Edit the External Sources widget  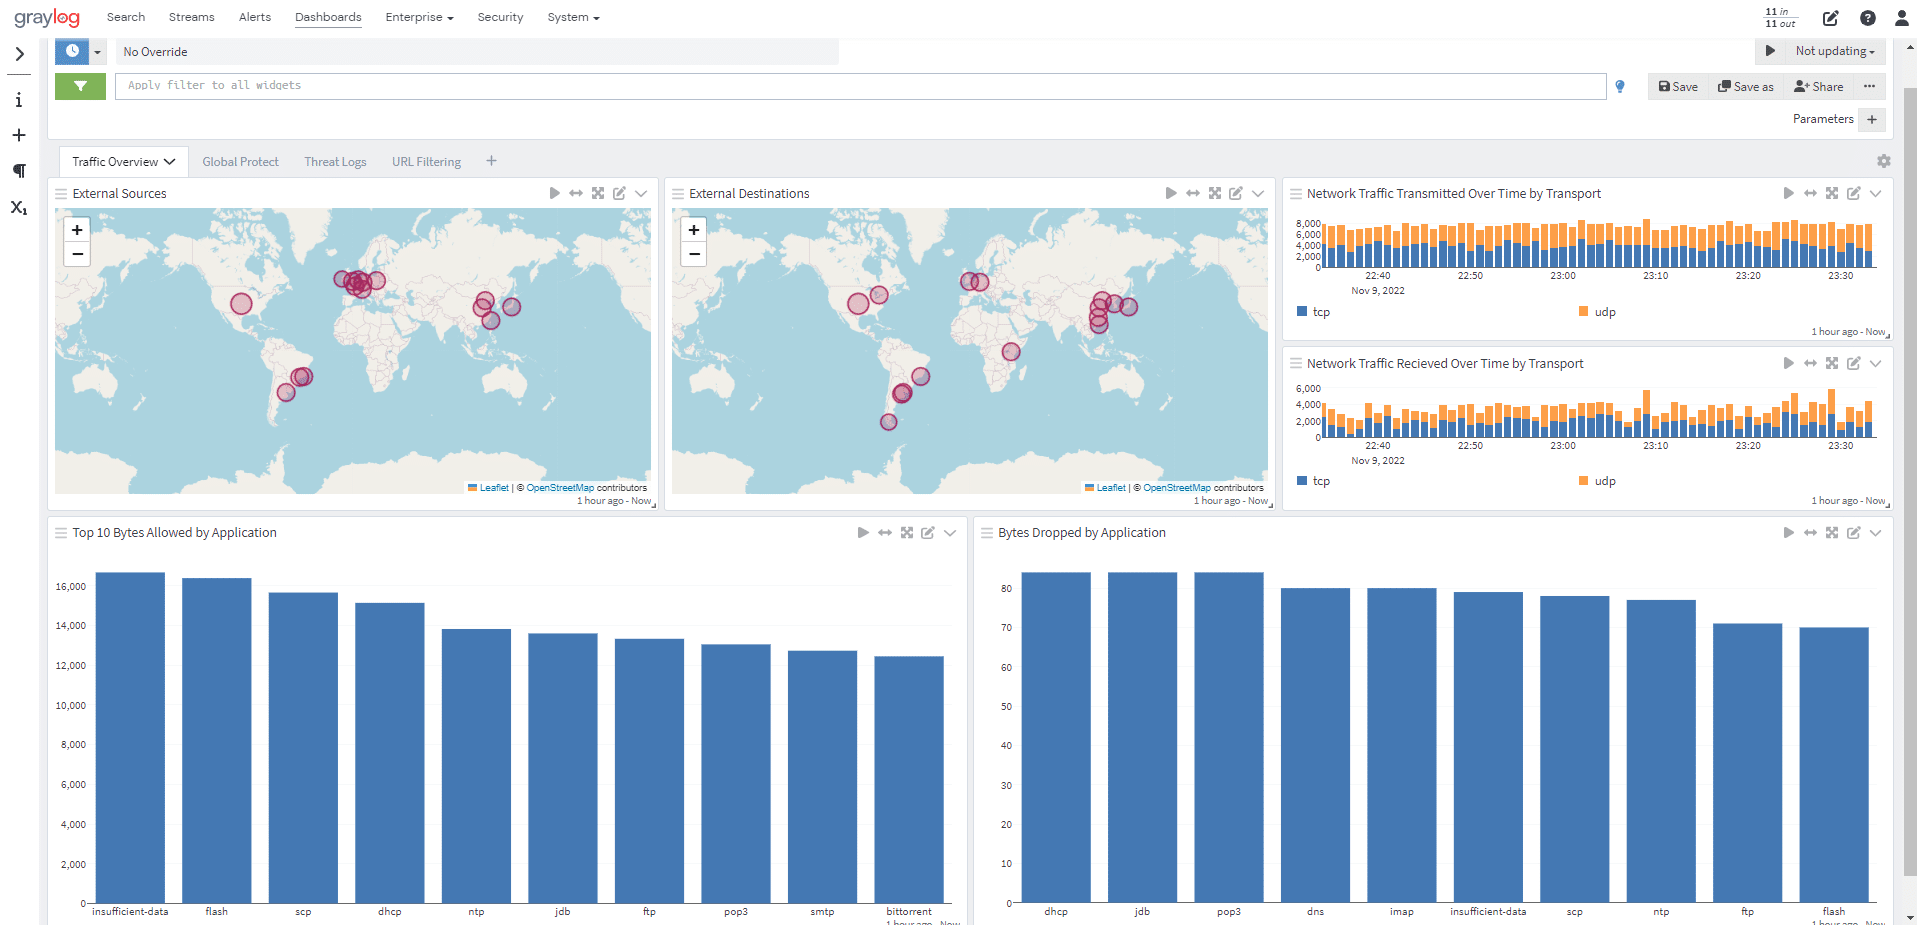(619, 193)
